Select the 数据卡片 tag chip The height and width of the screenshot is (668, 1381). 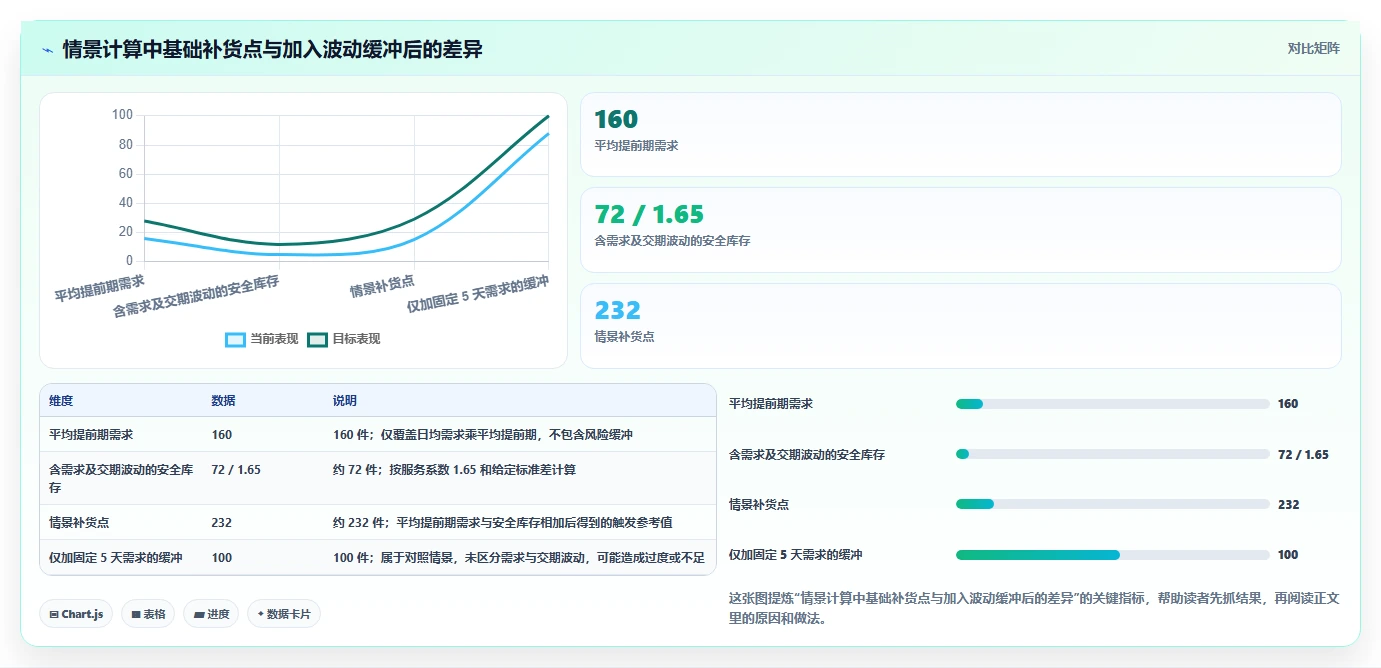click(284, 614)
